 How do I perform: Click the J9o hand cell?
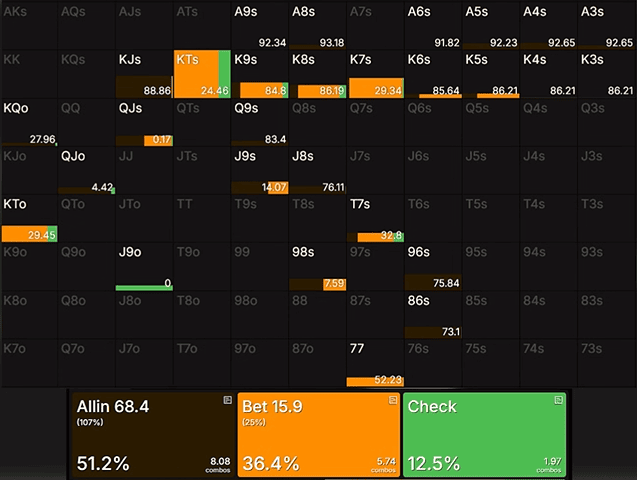click(x=144, y=266)
